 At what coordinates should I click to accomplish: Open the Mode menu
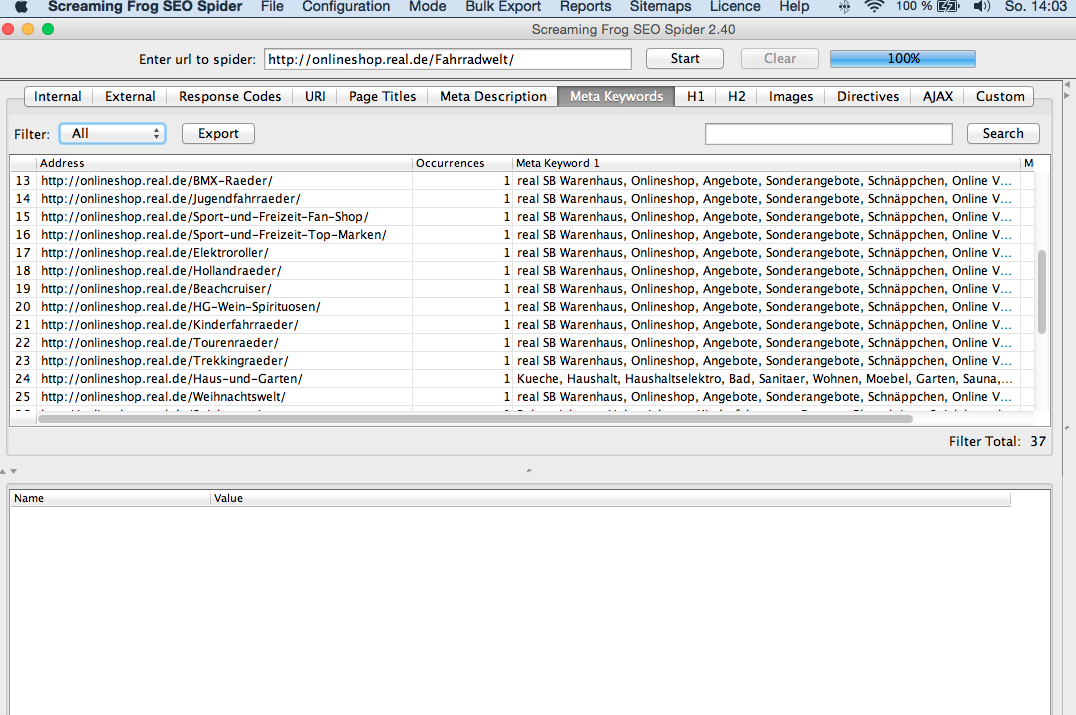[x=428, y=7]
